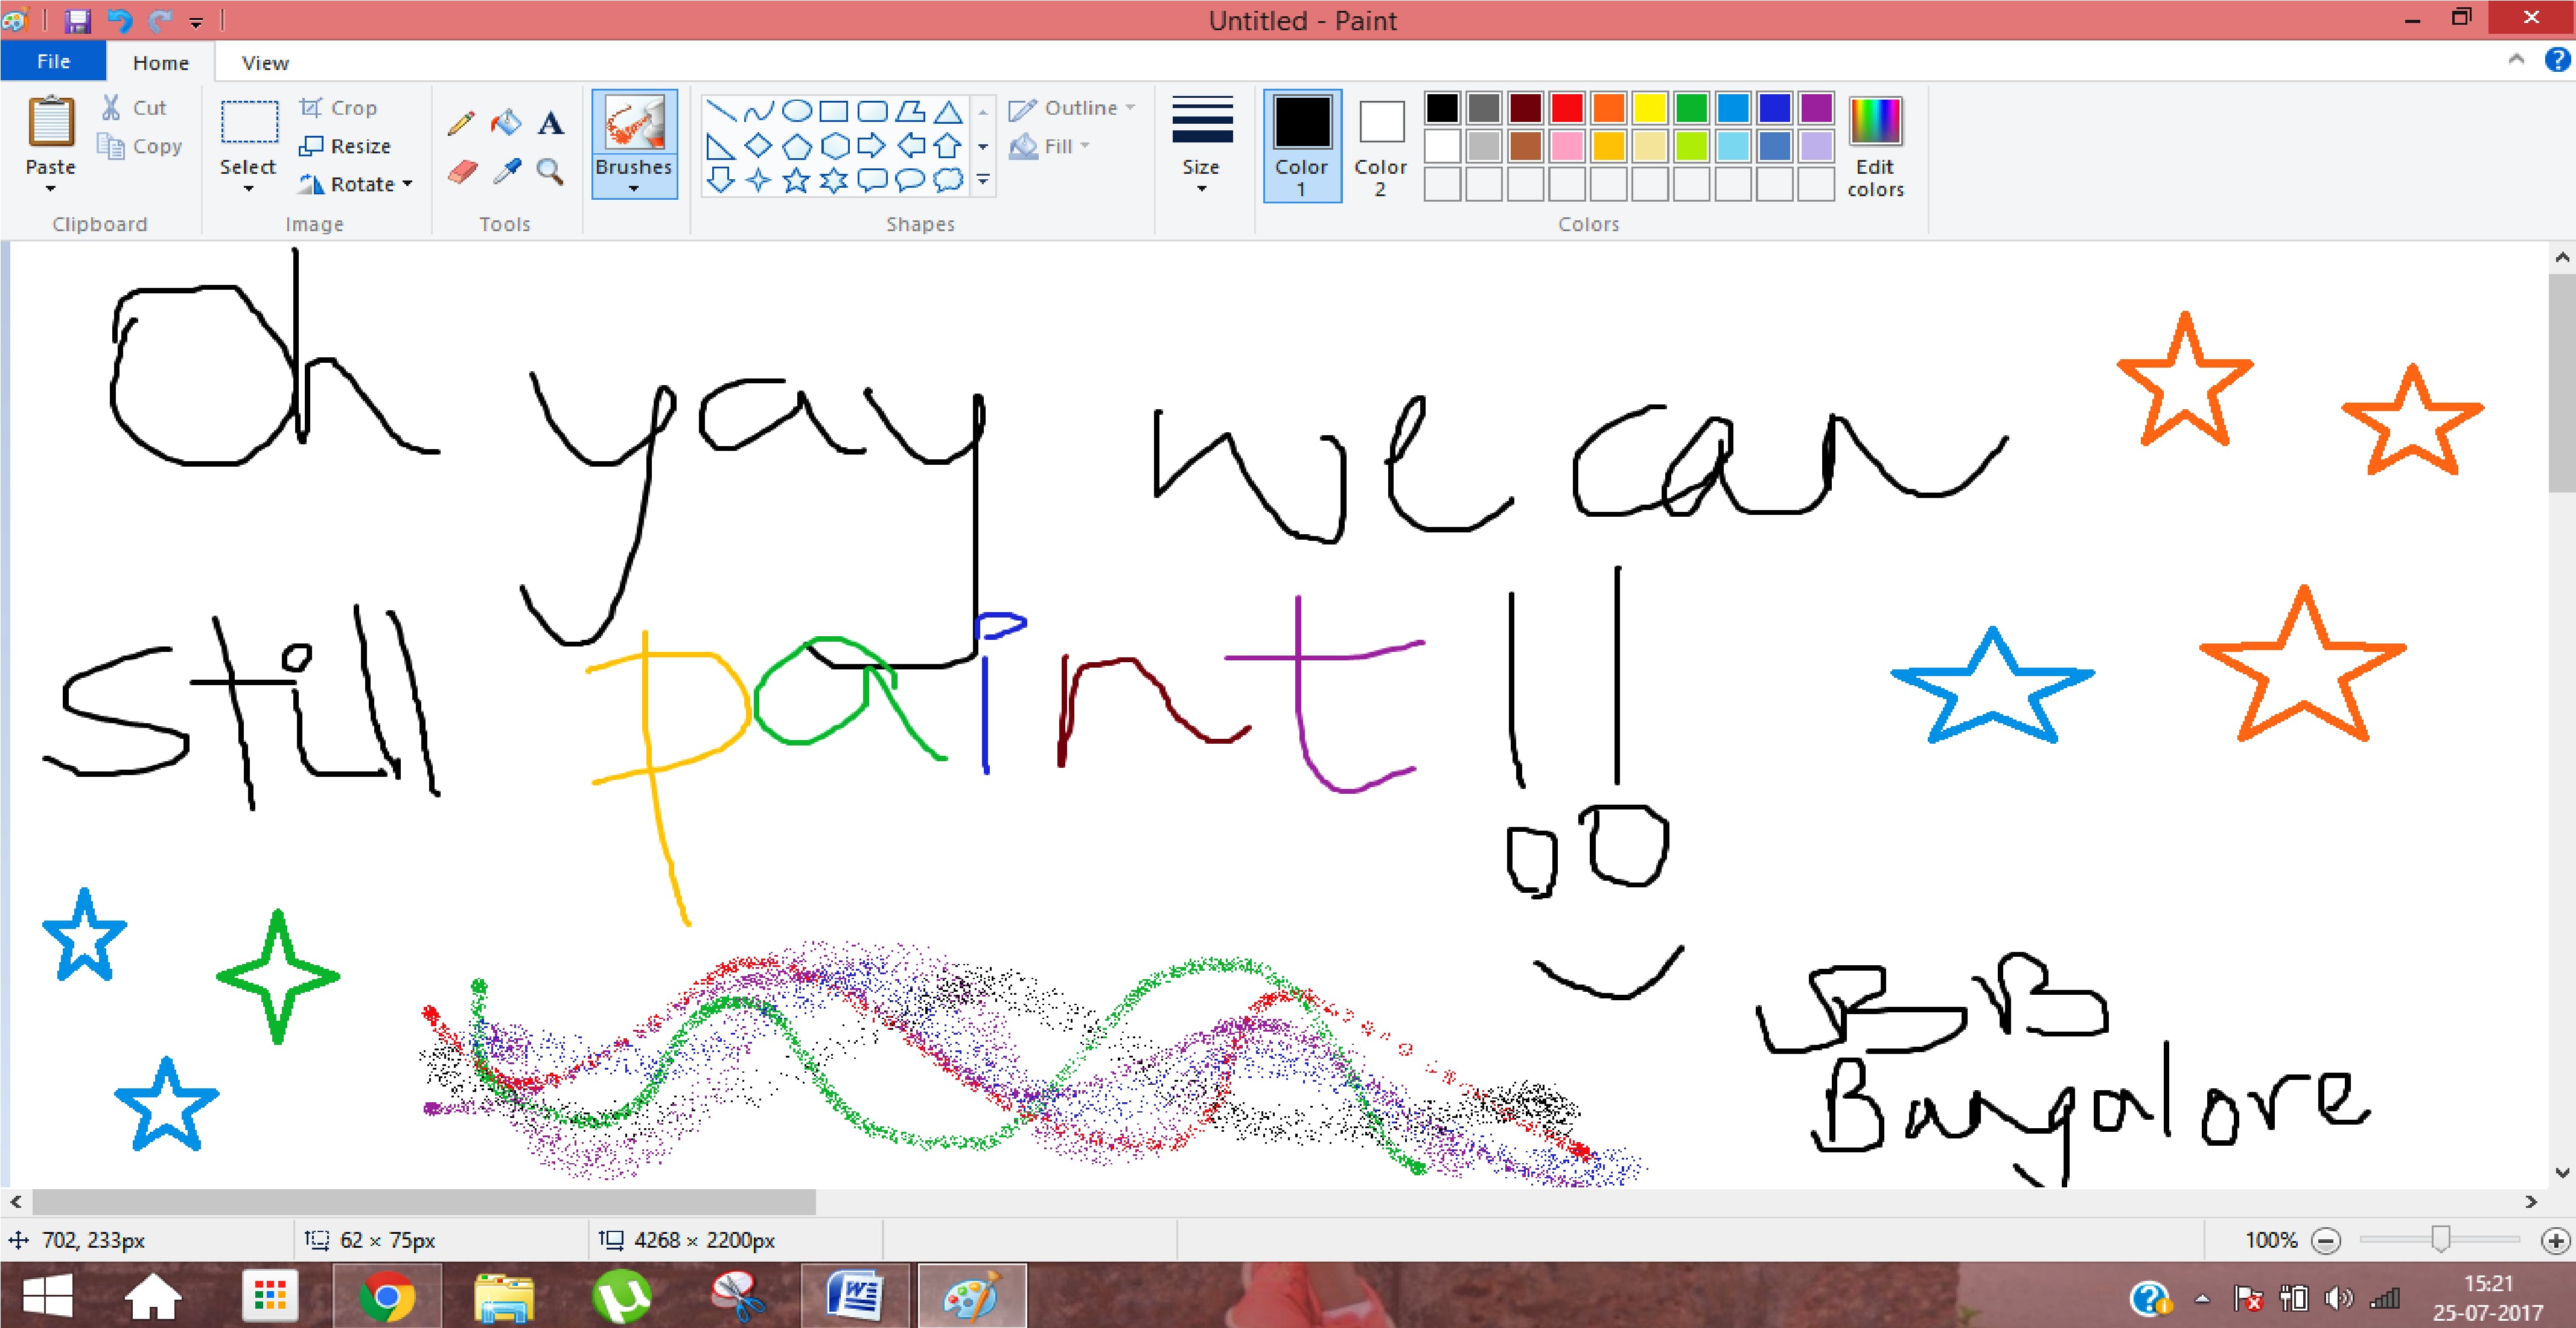Activate the Color 2 selector
Image resolution: width=2576 pixels, height=1328 pixels.
coord(1380,145)
